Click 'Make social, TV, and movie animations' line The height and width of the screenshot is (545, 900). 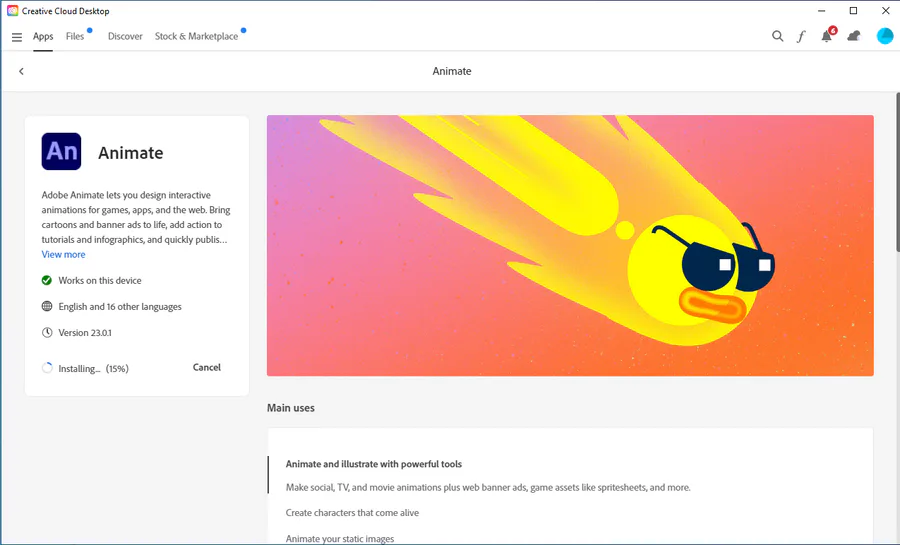coord(488,488)
